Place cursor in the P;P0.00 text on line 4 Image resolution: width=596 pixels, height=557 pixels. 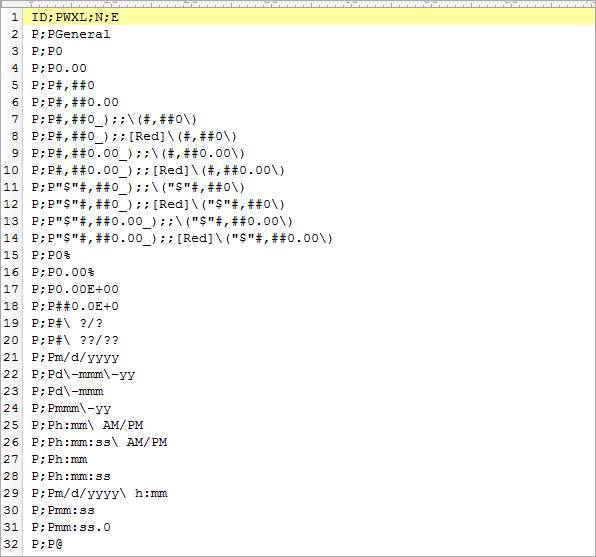coord(59,68)
